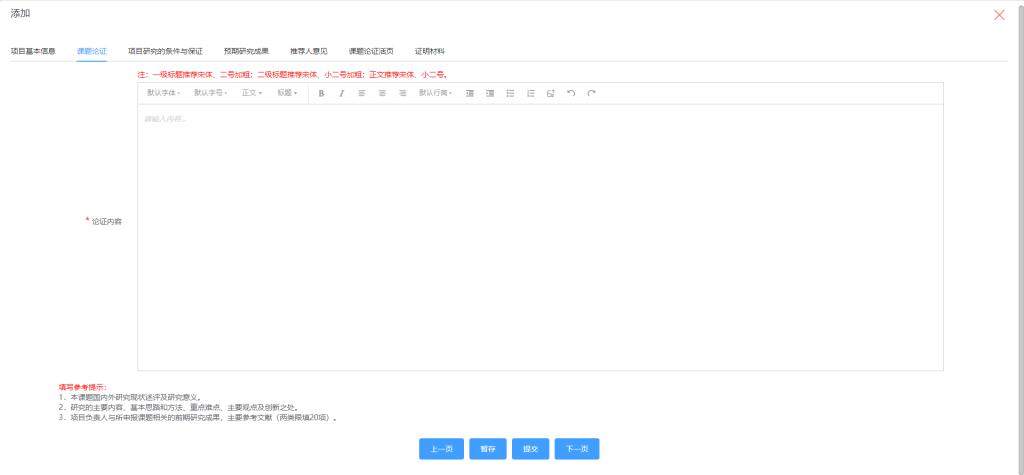Undo the last edit
The image size is (1024, 475).
click(571, 93)
